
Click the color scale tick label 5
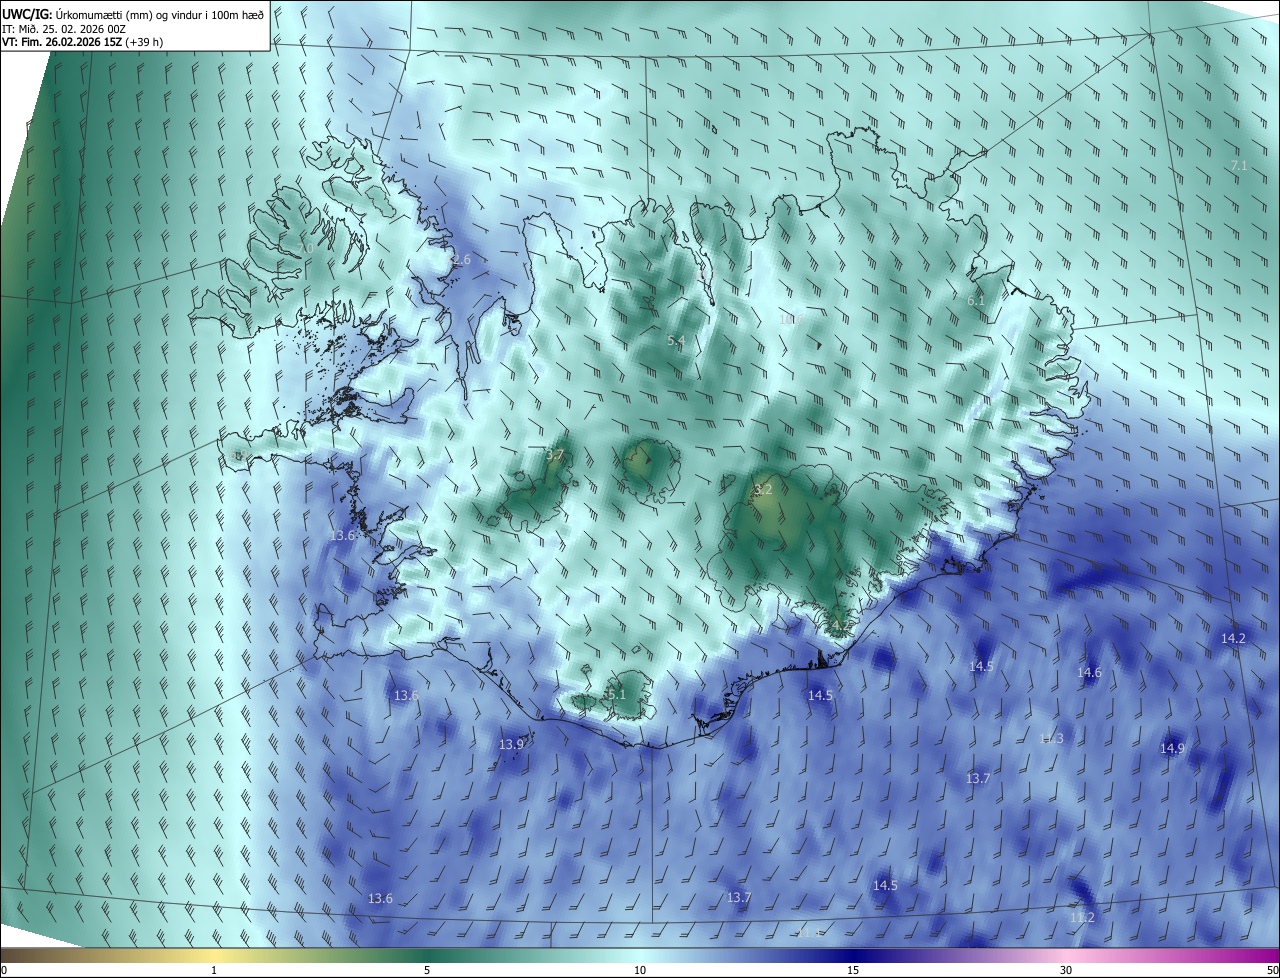click(427, 970)
